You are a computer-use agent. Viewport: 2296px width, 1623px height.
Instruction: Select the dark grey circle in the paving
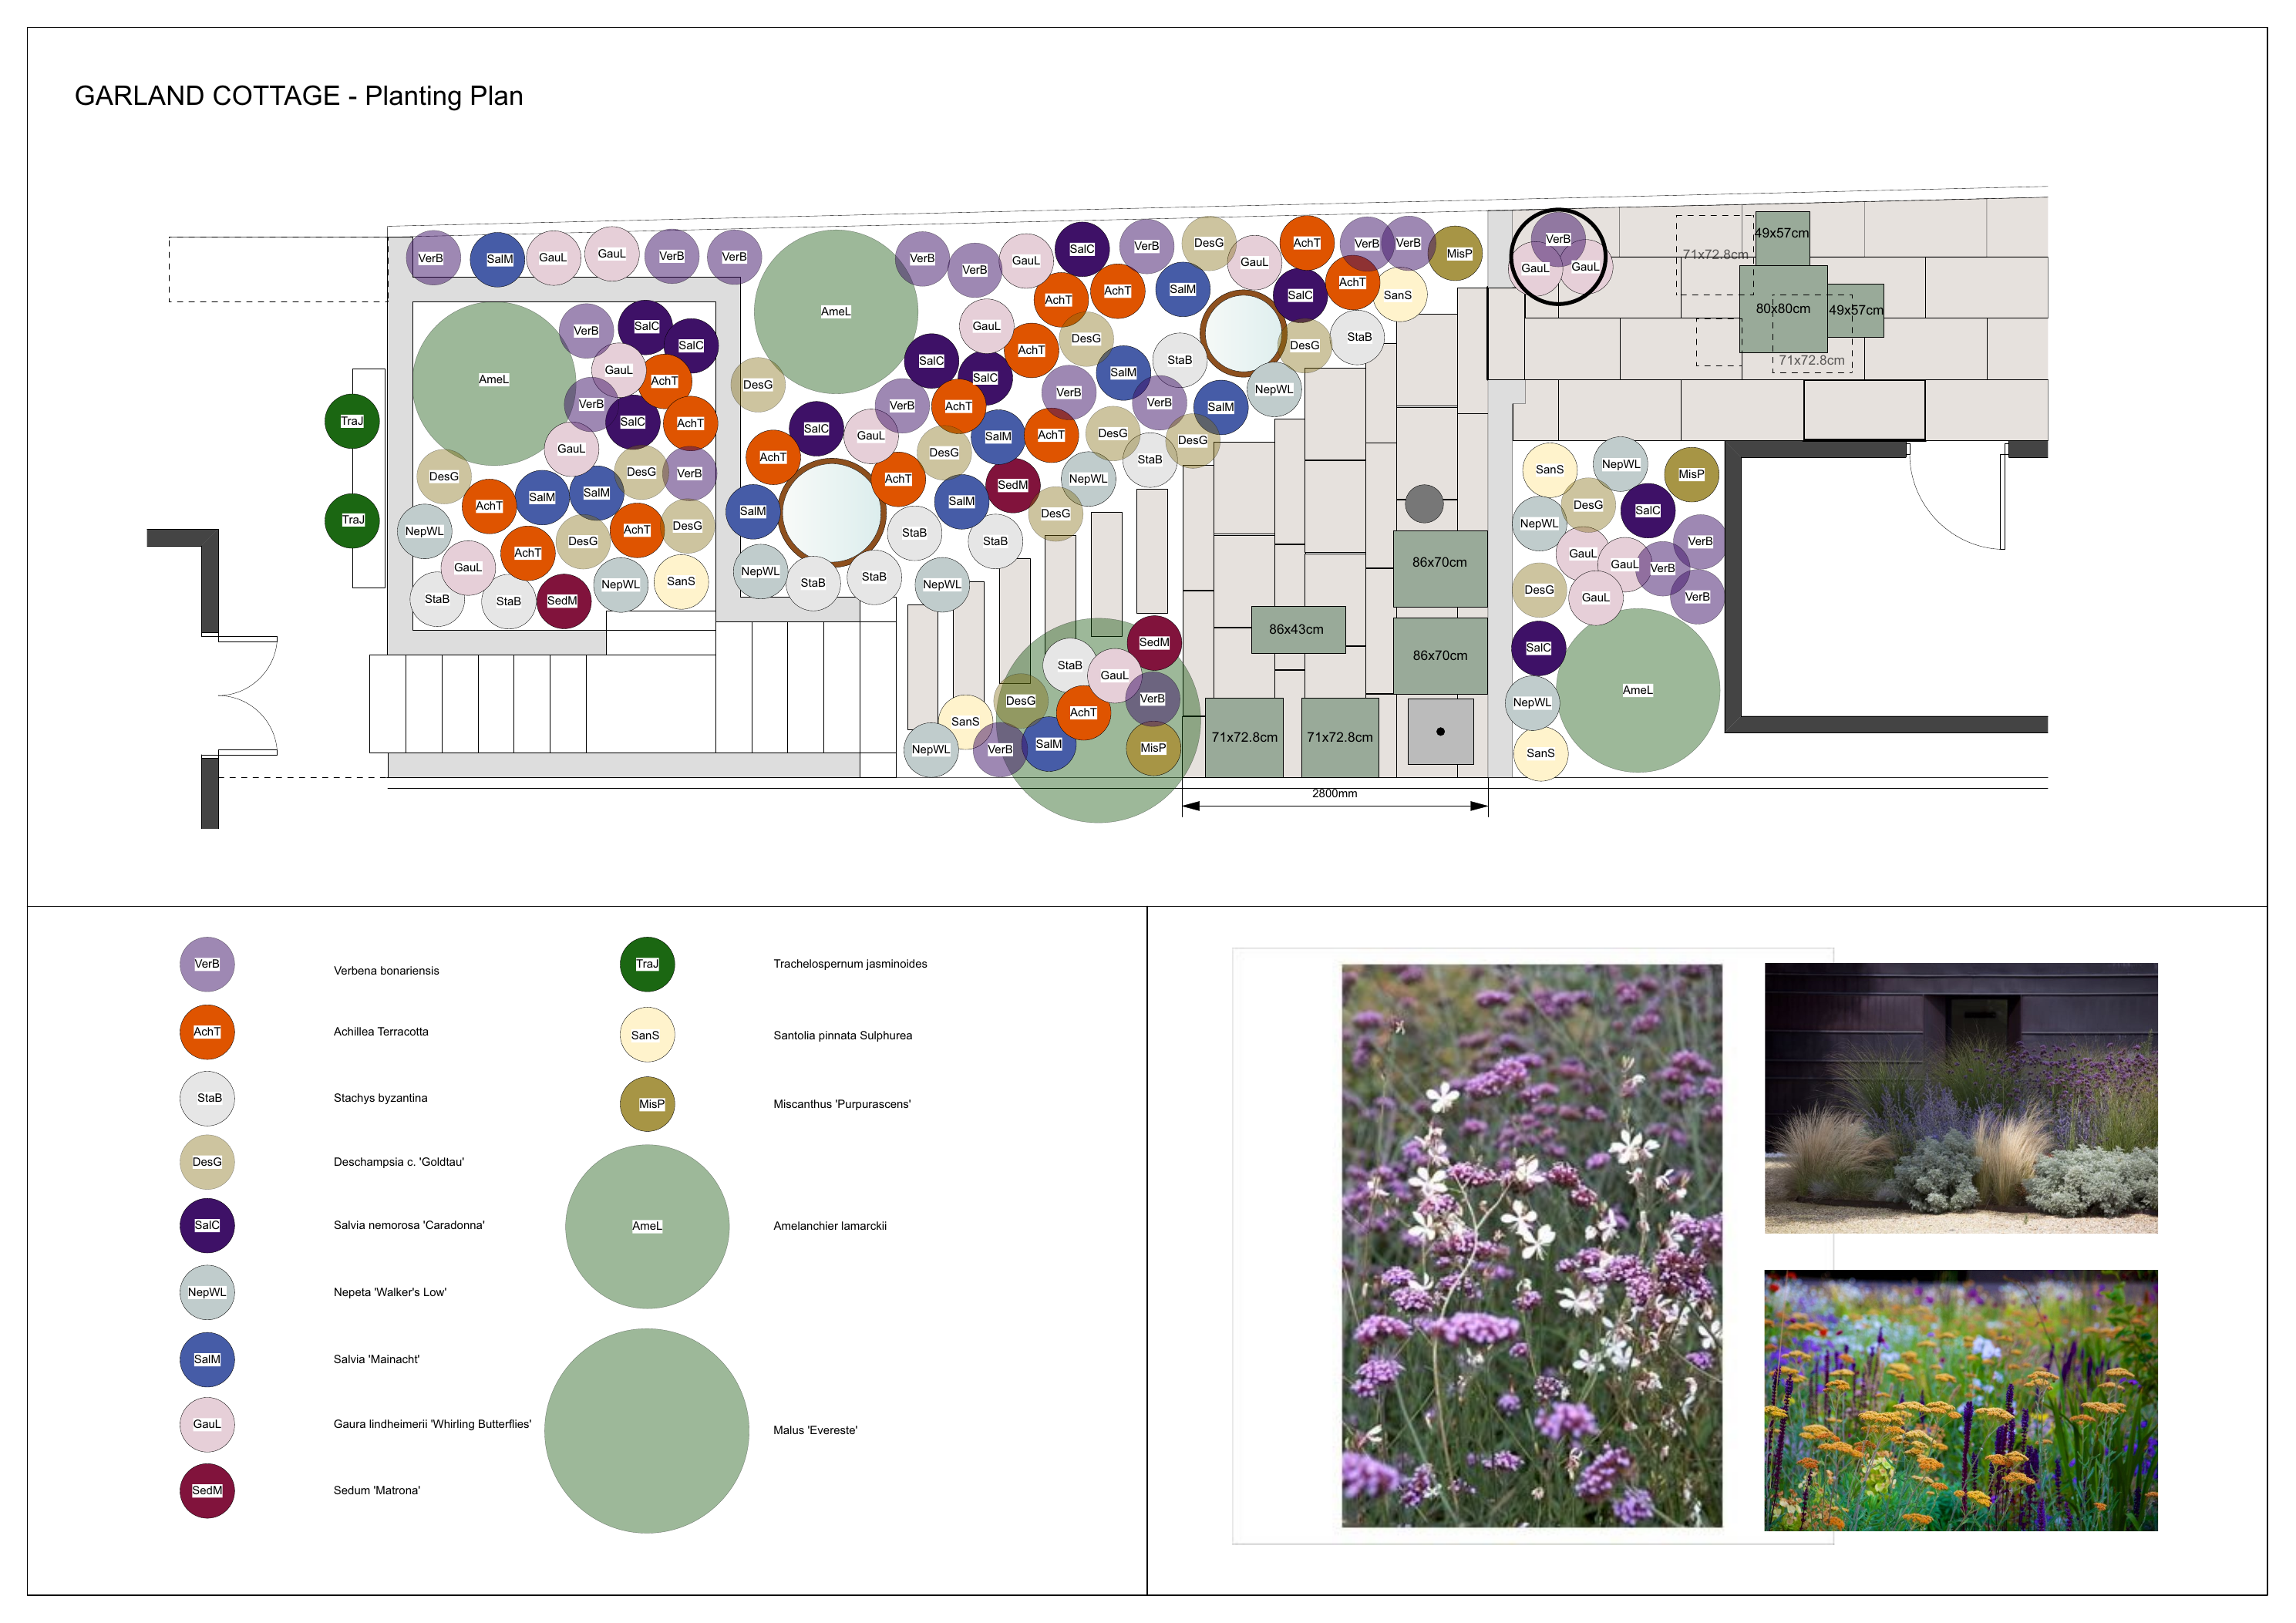click(x=1424, y=503)
